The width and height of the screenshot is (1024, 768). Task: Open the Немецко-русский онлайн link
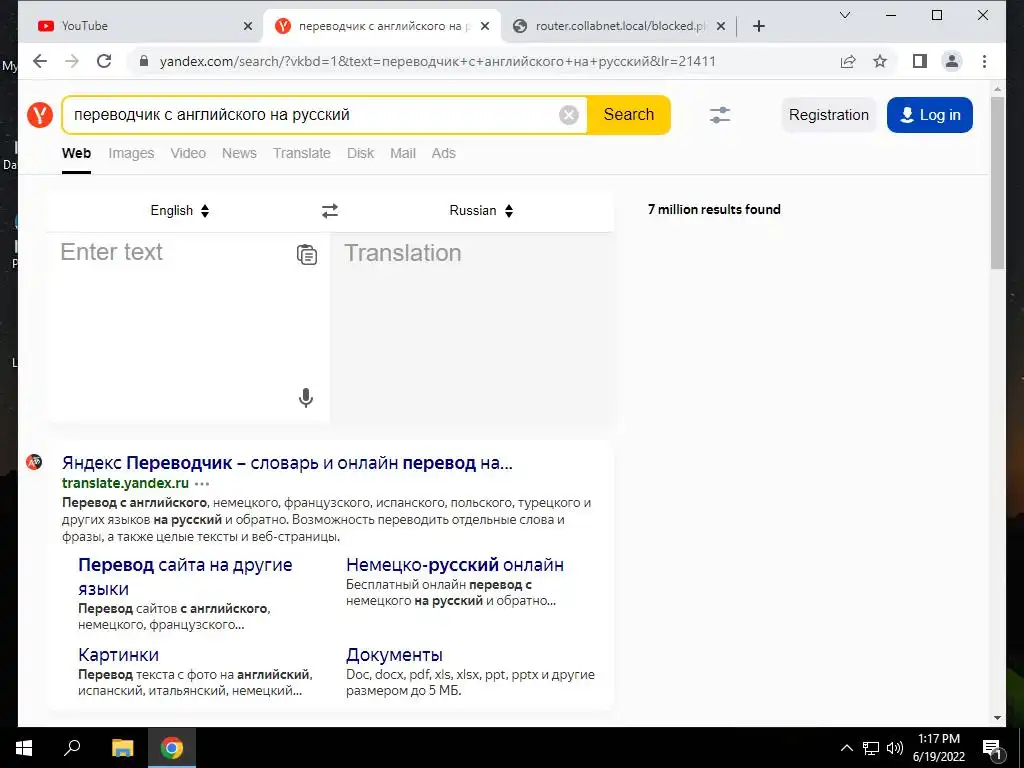455,565
